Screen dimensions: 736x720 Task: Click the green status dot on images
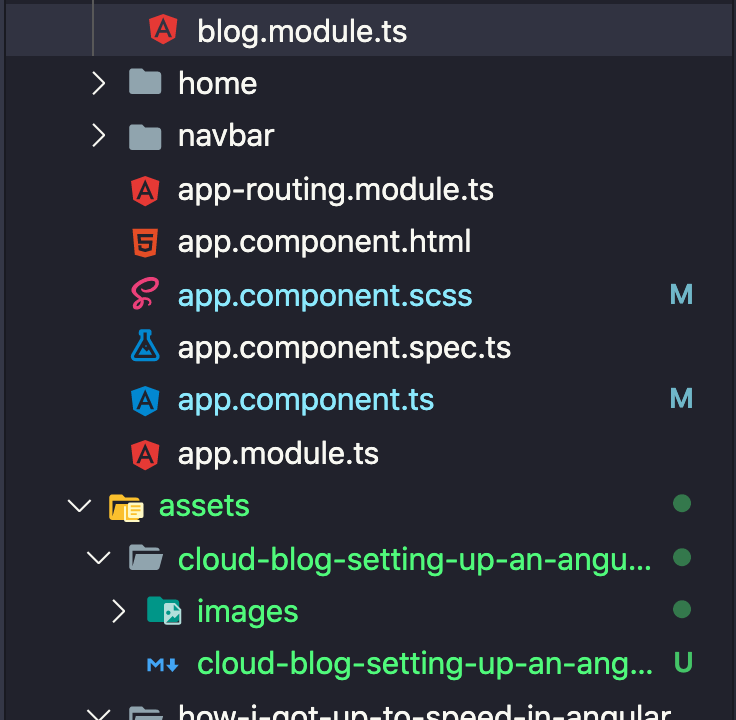click(682, 610)
